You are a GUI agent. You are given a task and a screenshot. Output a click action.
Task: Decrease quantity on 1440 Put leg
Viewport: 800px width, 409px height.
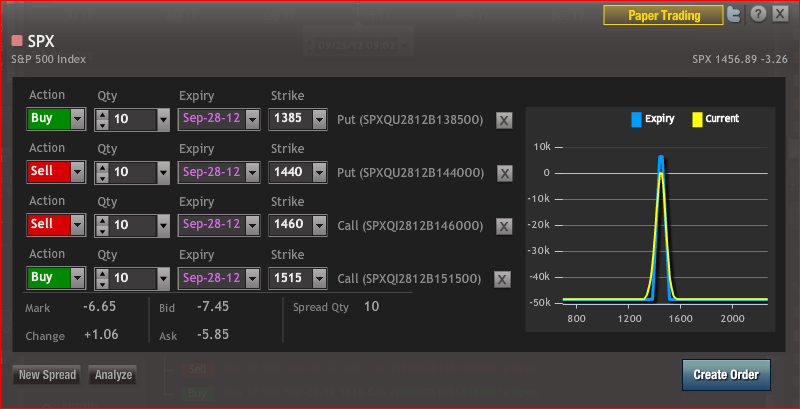tap(103, 178)
